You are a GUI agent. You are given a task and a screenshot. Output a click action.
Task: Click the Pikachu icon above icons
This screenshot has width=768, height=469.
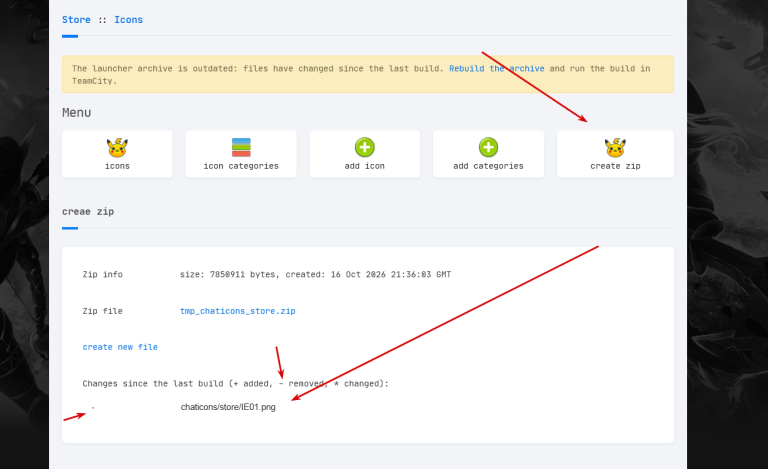[117, 147]
